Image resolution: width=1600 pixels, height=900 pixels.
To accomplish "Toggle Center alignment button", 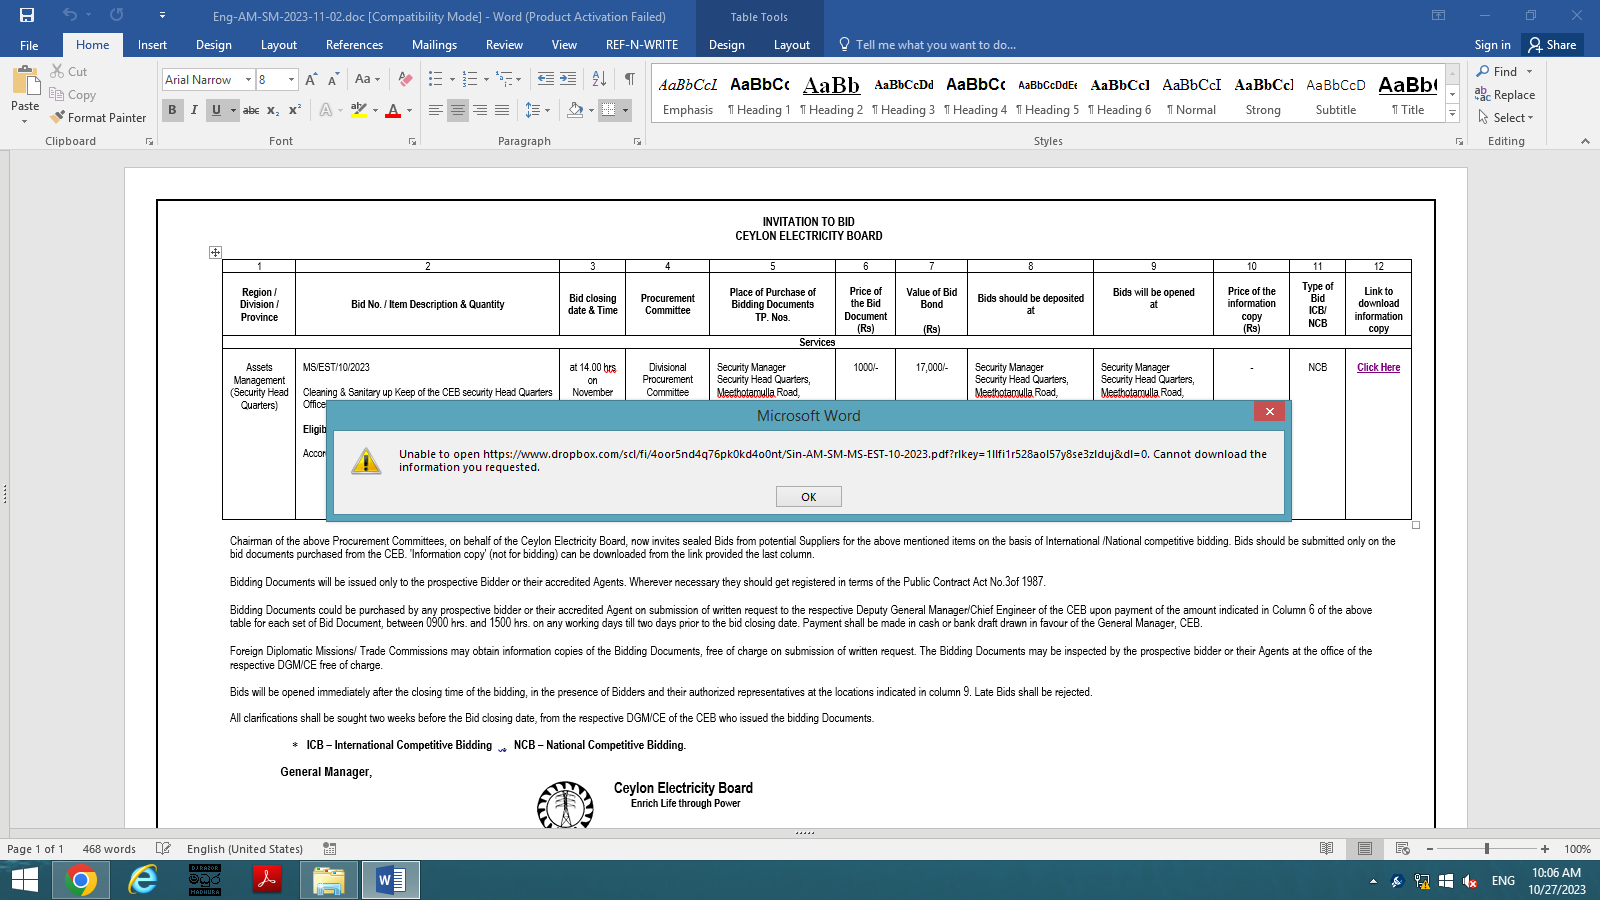I will [458, 110].
